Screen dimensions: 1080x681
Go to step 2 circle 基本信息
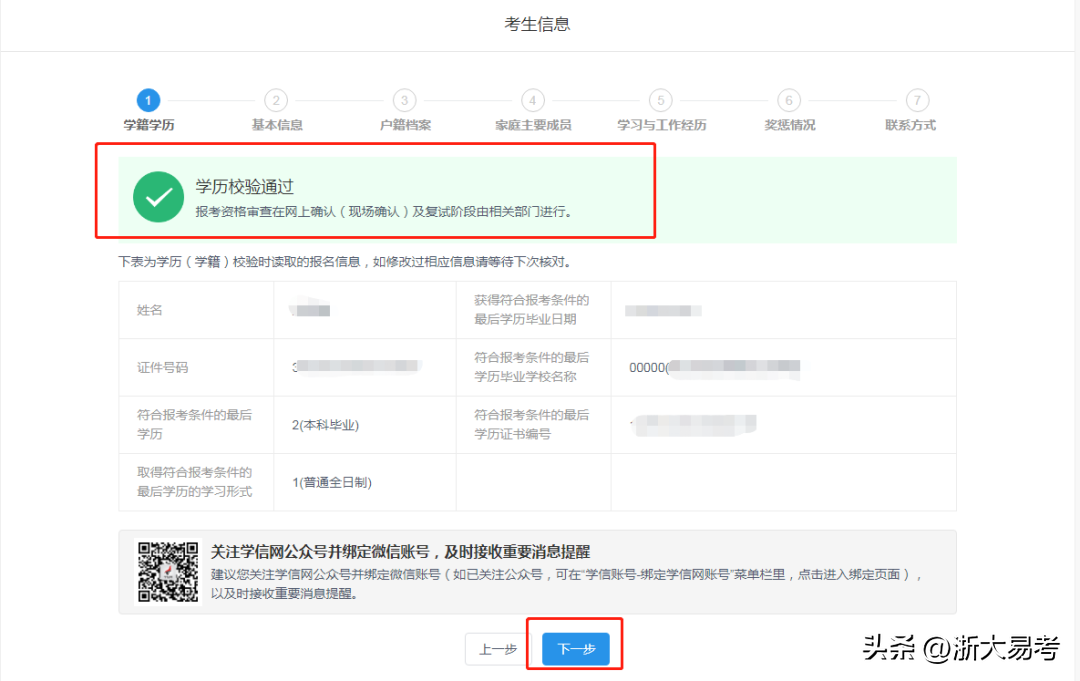click(276, 100)
